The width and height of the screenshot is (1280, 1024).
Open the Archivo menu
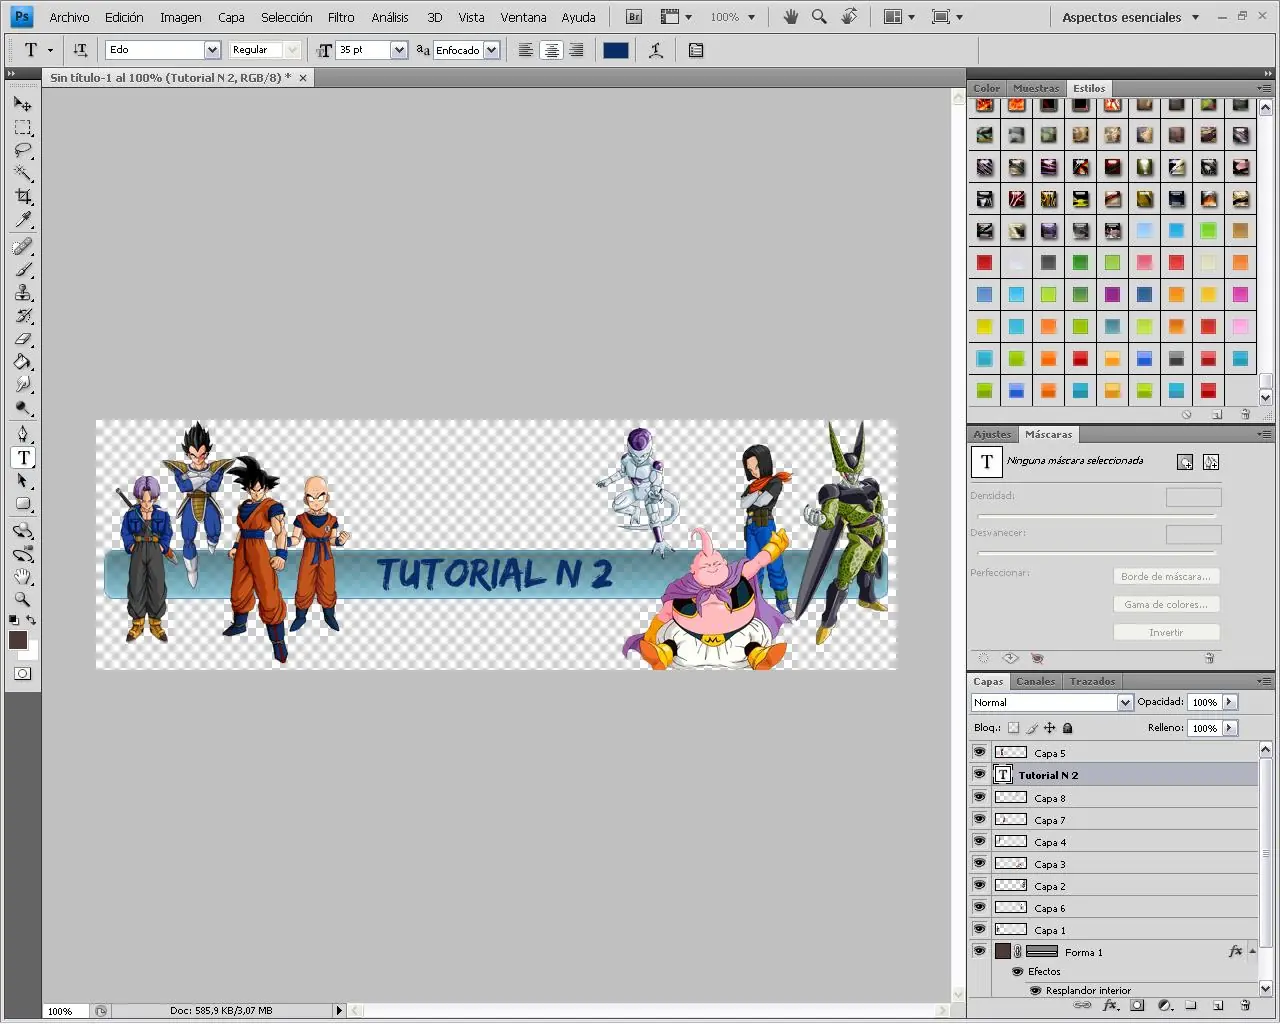[69, 17]
